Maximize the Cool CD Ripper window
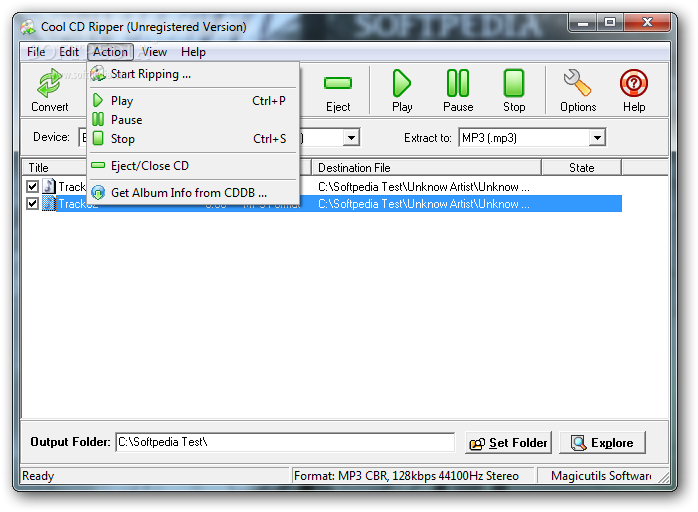698x512 pixels. click(x=610, y=22)
